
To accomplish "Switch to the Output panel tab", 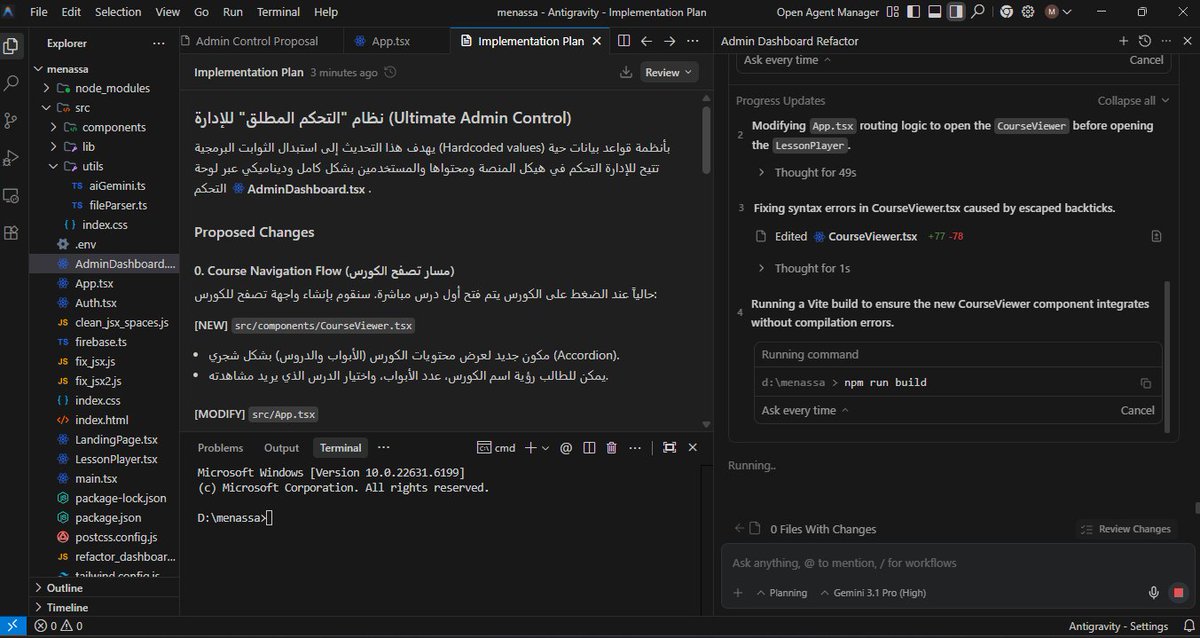I will coord(281,448).
